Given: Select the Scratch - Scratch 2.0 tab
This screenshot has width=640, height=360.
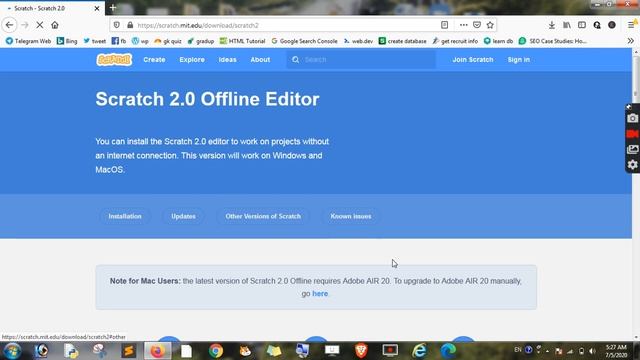Looking at the screenshot, I should [x=52, y=8].
